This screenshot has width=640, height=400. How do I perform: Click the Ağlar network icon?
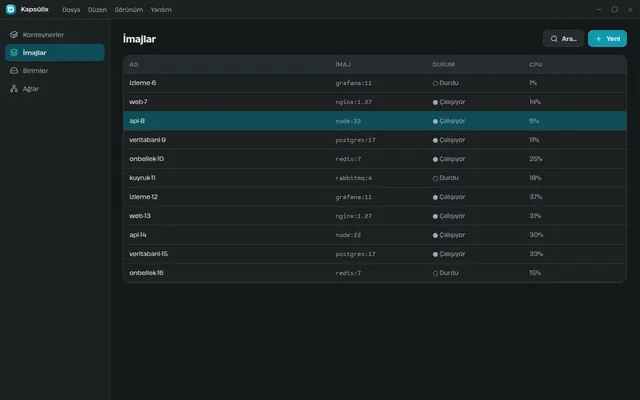[14, 89]
